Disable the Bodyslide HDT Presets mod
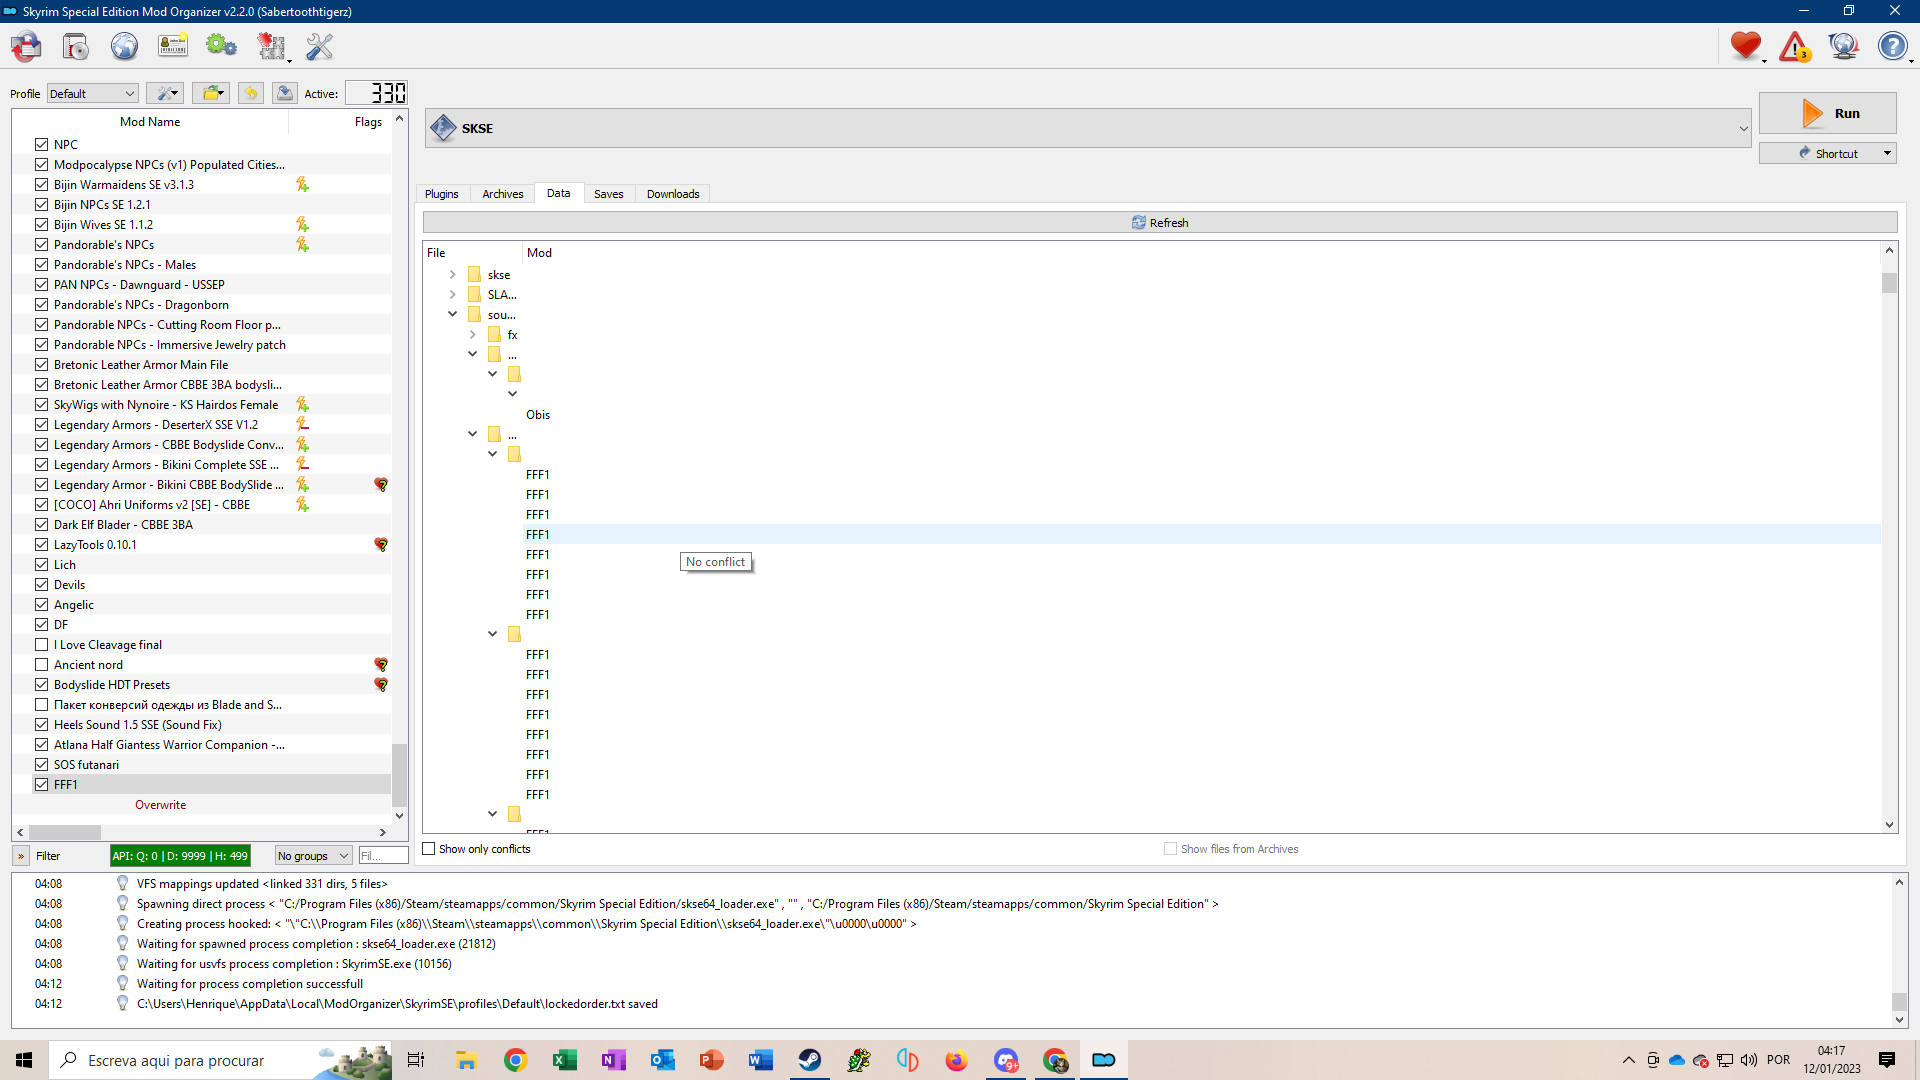Image resolution: width=1920 pixels, height=1080 pixels. pos(41,685)
